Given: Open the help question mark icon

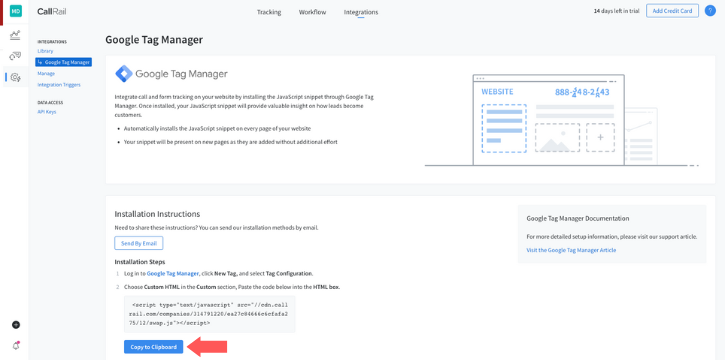Looking at the screenshot, I should pyautogui.click(x=710, y=11).
